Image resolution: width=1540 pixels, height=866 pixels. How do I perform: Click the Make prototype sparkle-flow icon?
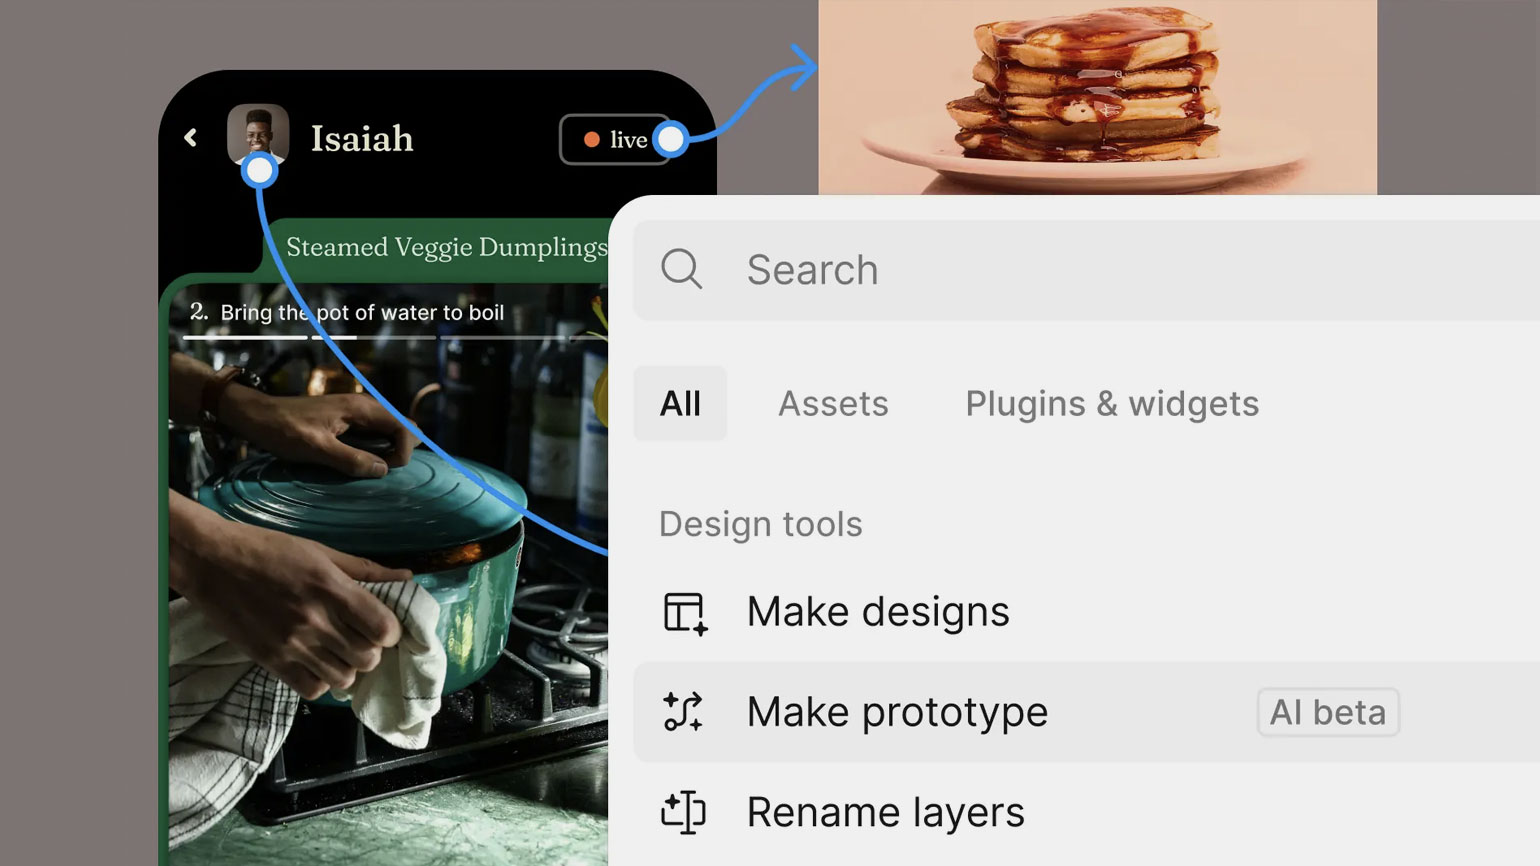coord(684,712)
